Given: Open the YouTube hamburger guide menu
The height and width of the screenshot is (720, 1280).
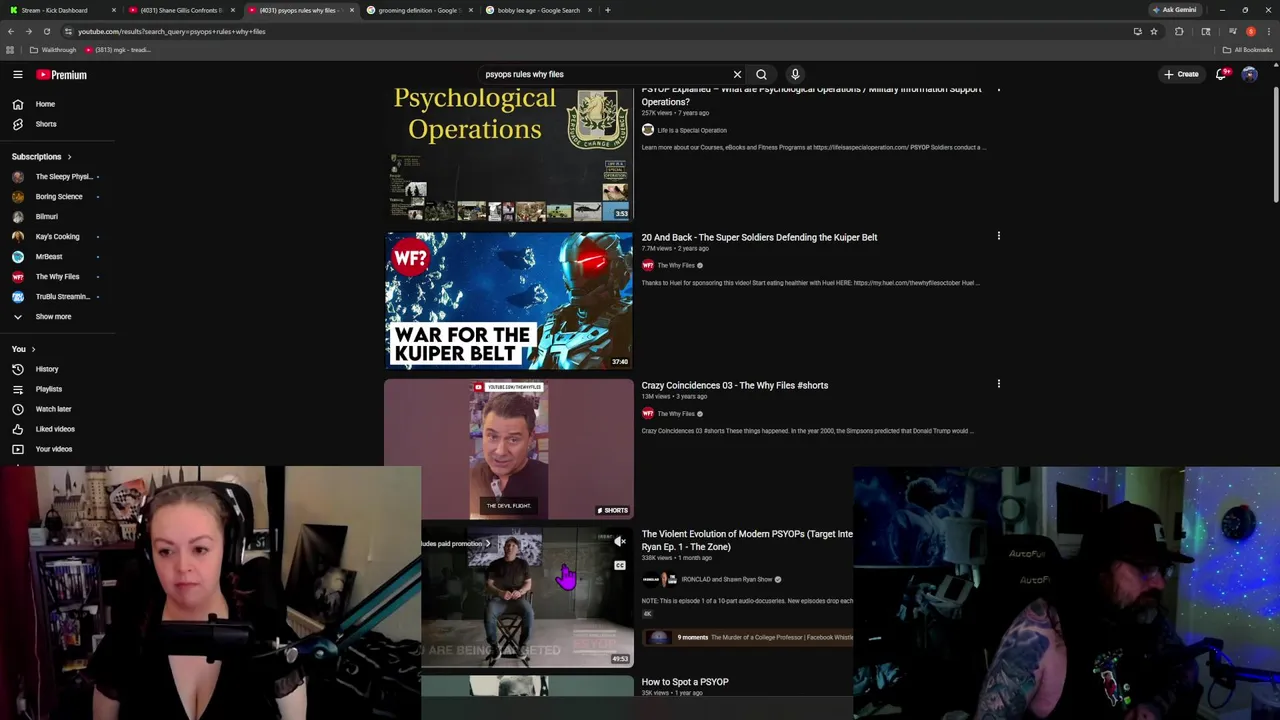Looking at the screenshot, I should pyautogui.click(x=17, y=74).
